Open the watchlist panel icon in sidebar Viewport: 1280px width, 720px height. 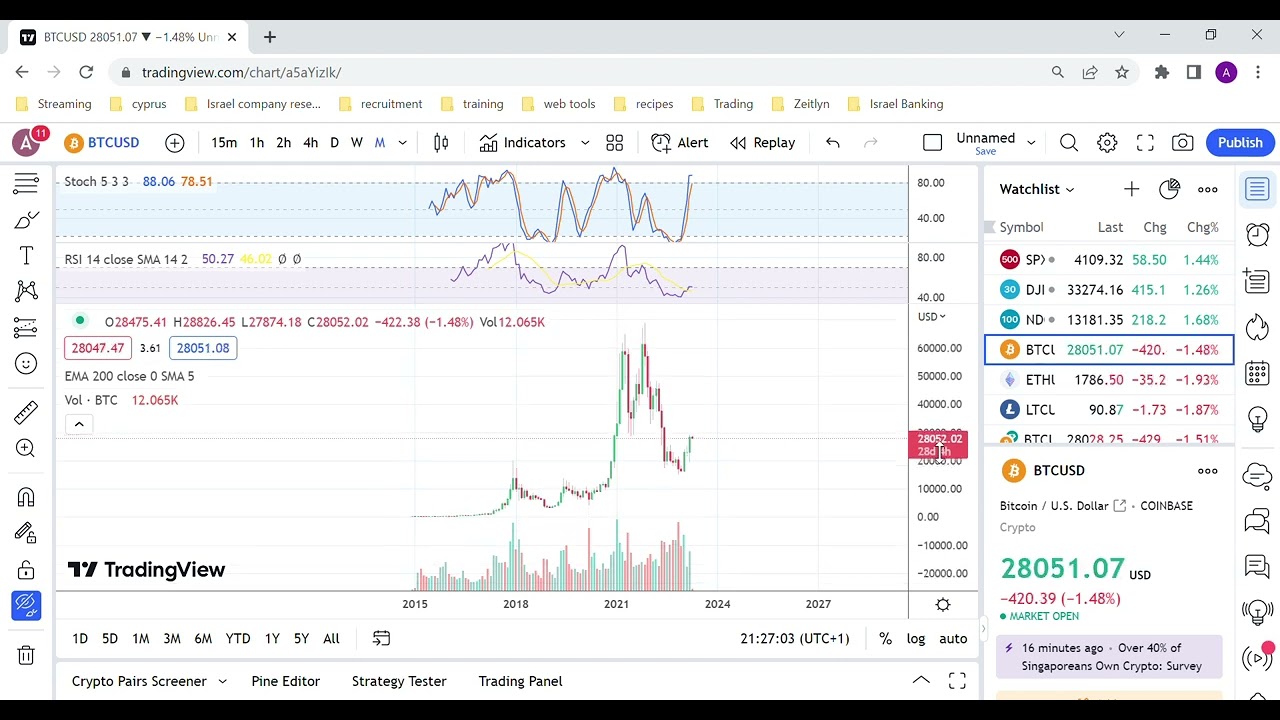tap(1257, 189)
